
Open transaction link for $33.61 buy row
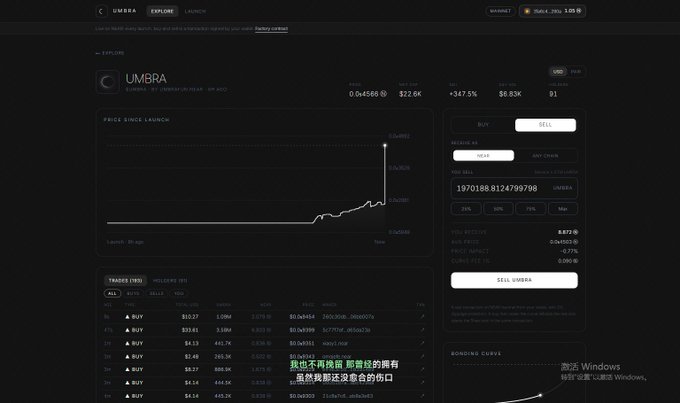pos(422,330)
